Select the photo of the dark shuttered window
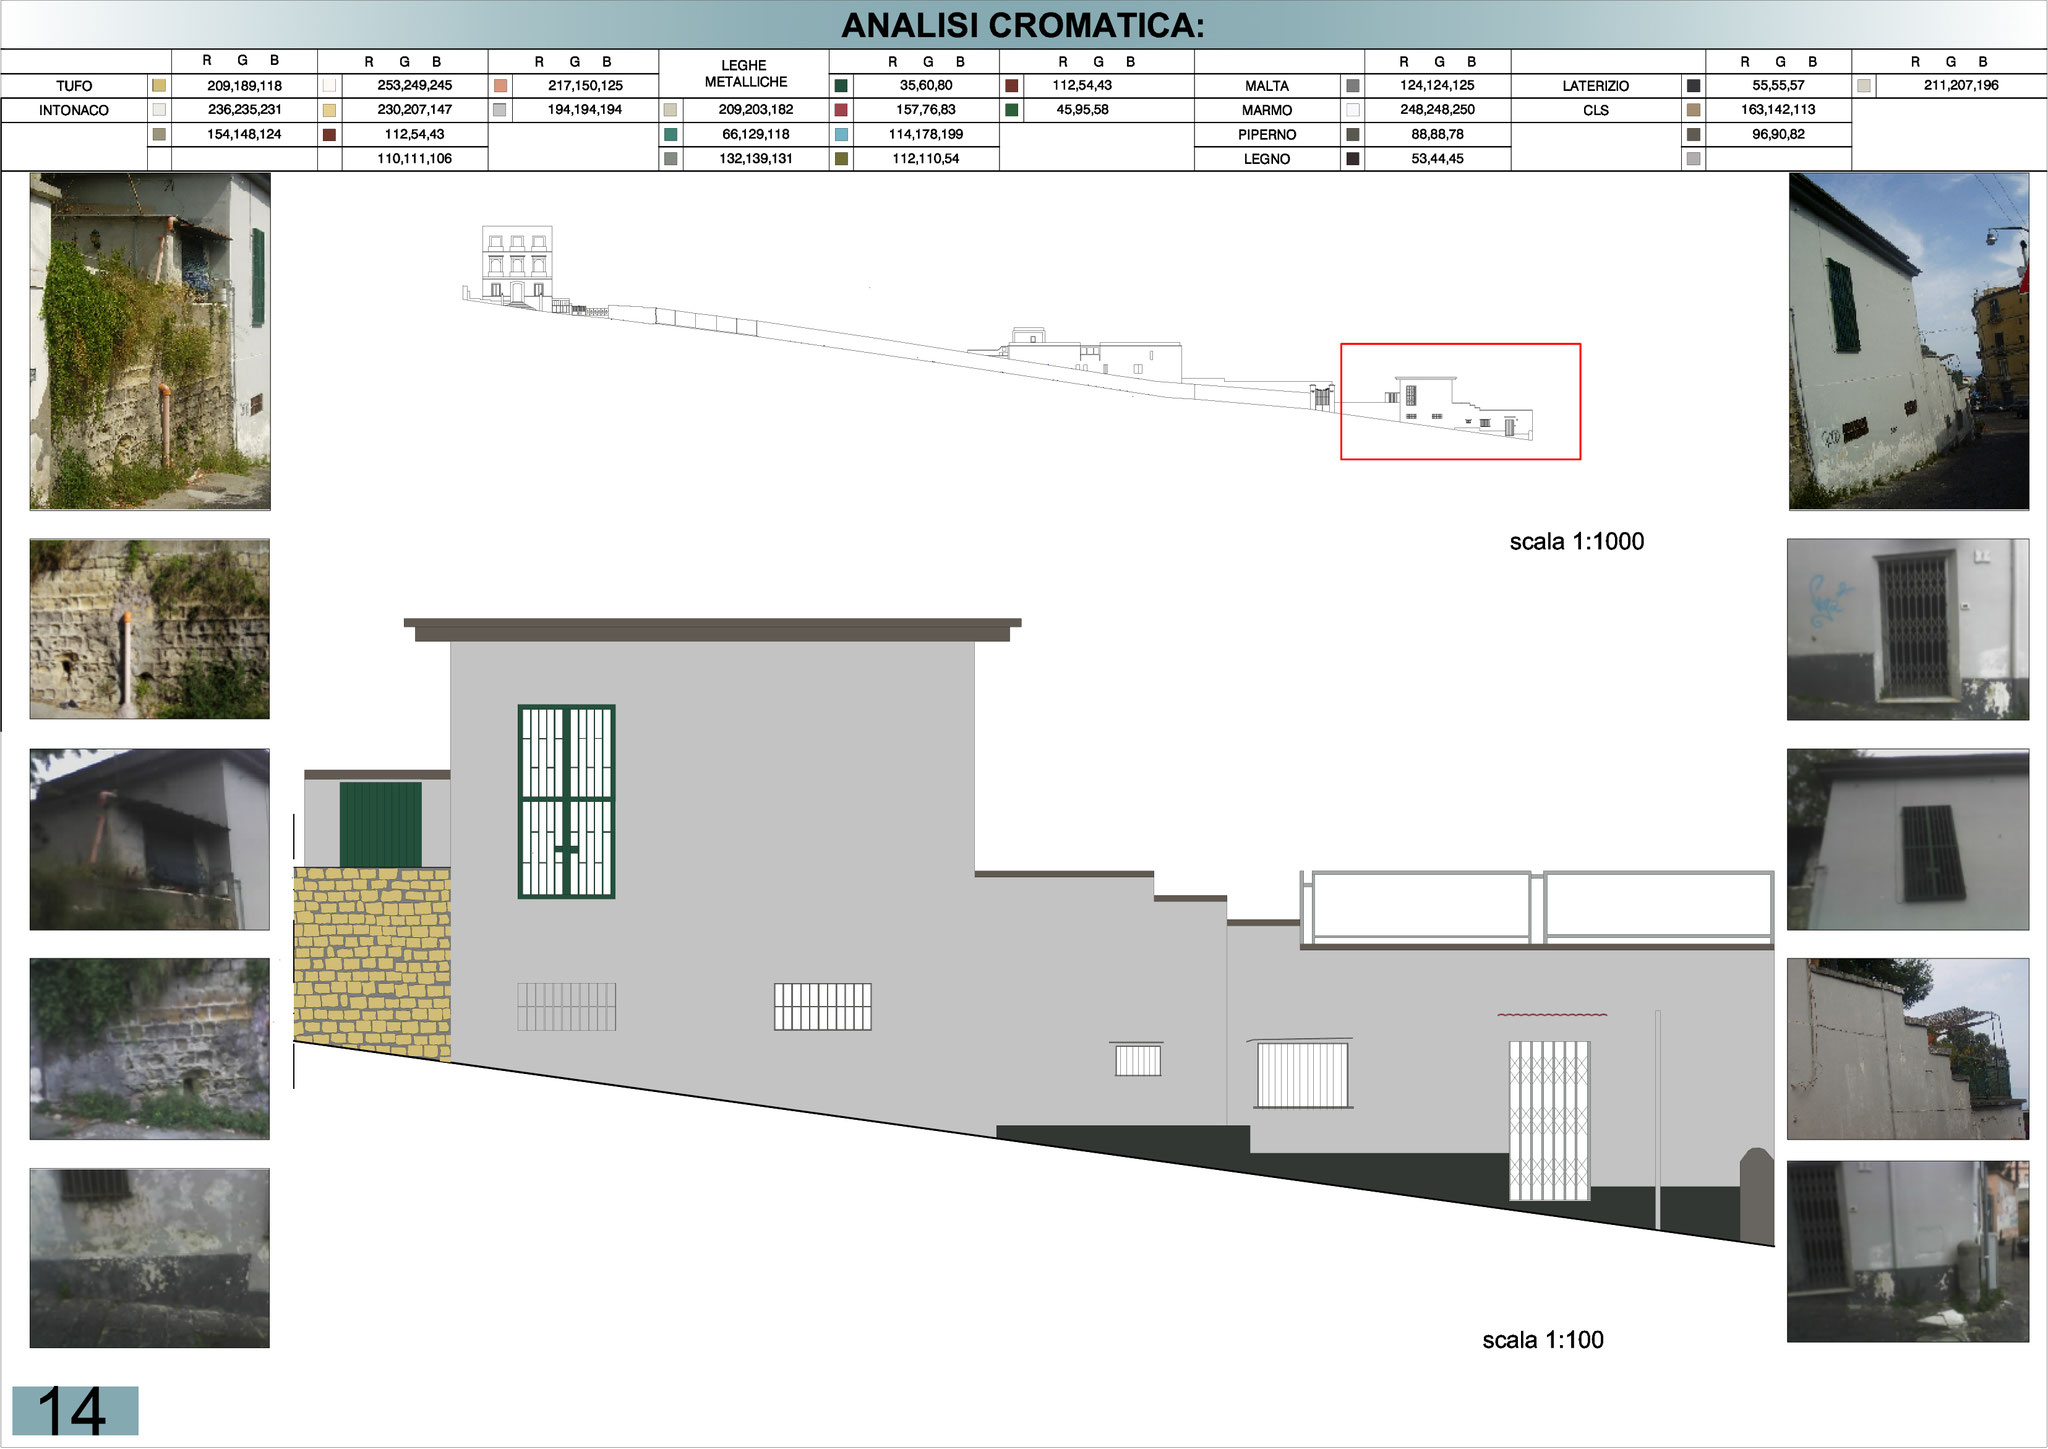This screenshot has height=1449, width=2048. pos(1907,839)
